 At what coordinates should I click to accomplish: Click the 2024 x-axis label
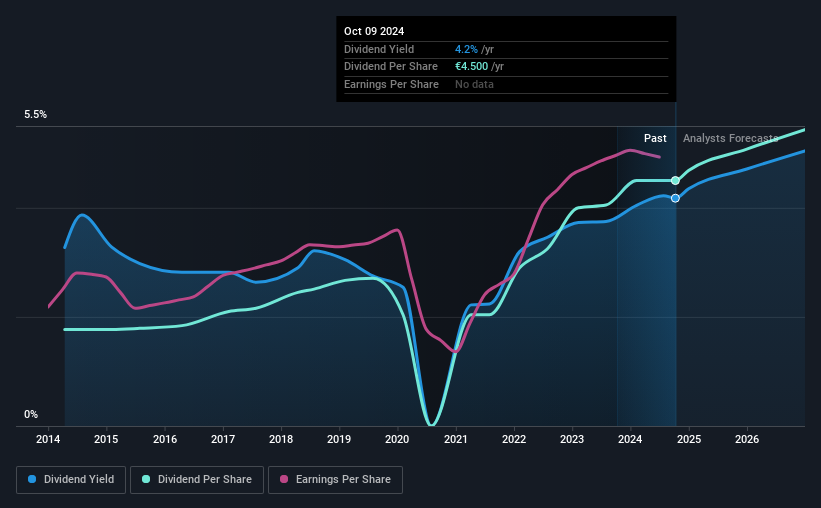click(630, 439)
